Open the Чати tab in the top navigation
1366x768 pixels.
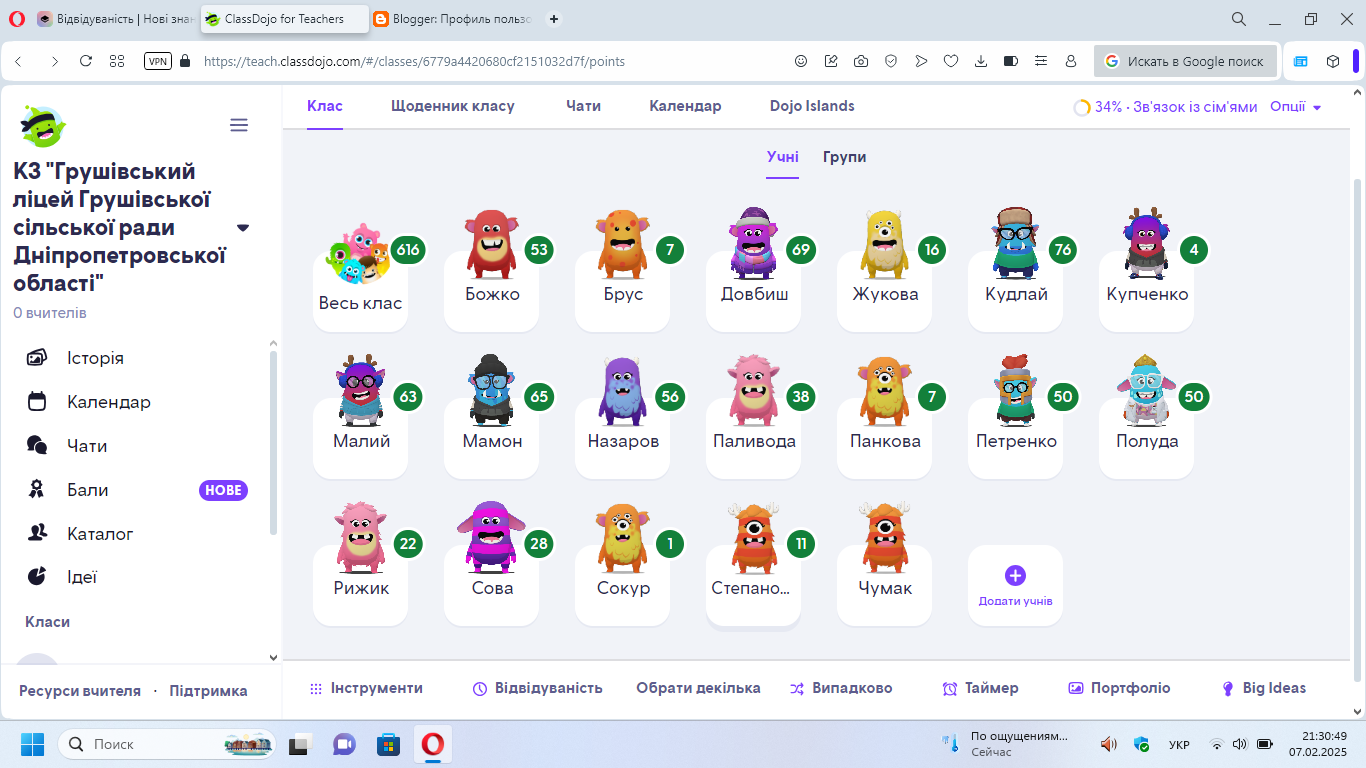point(583,106)
